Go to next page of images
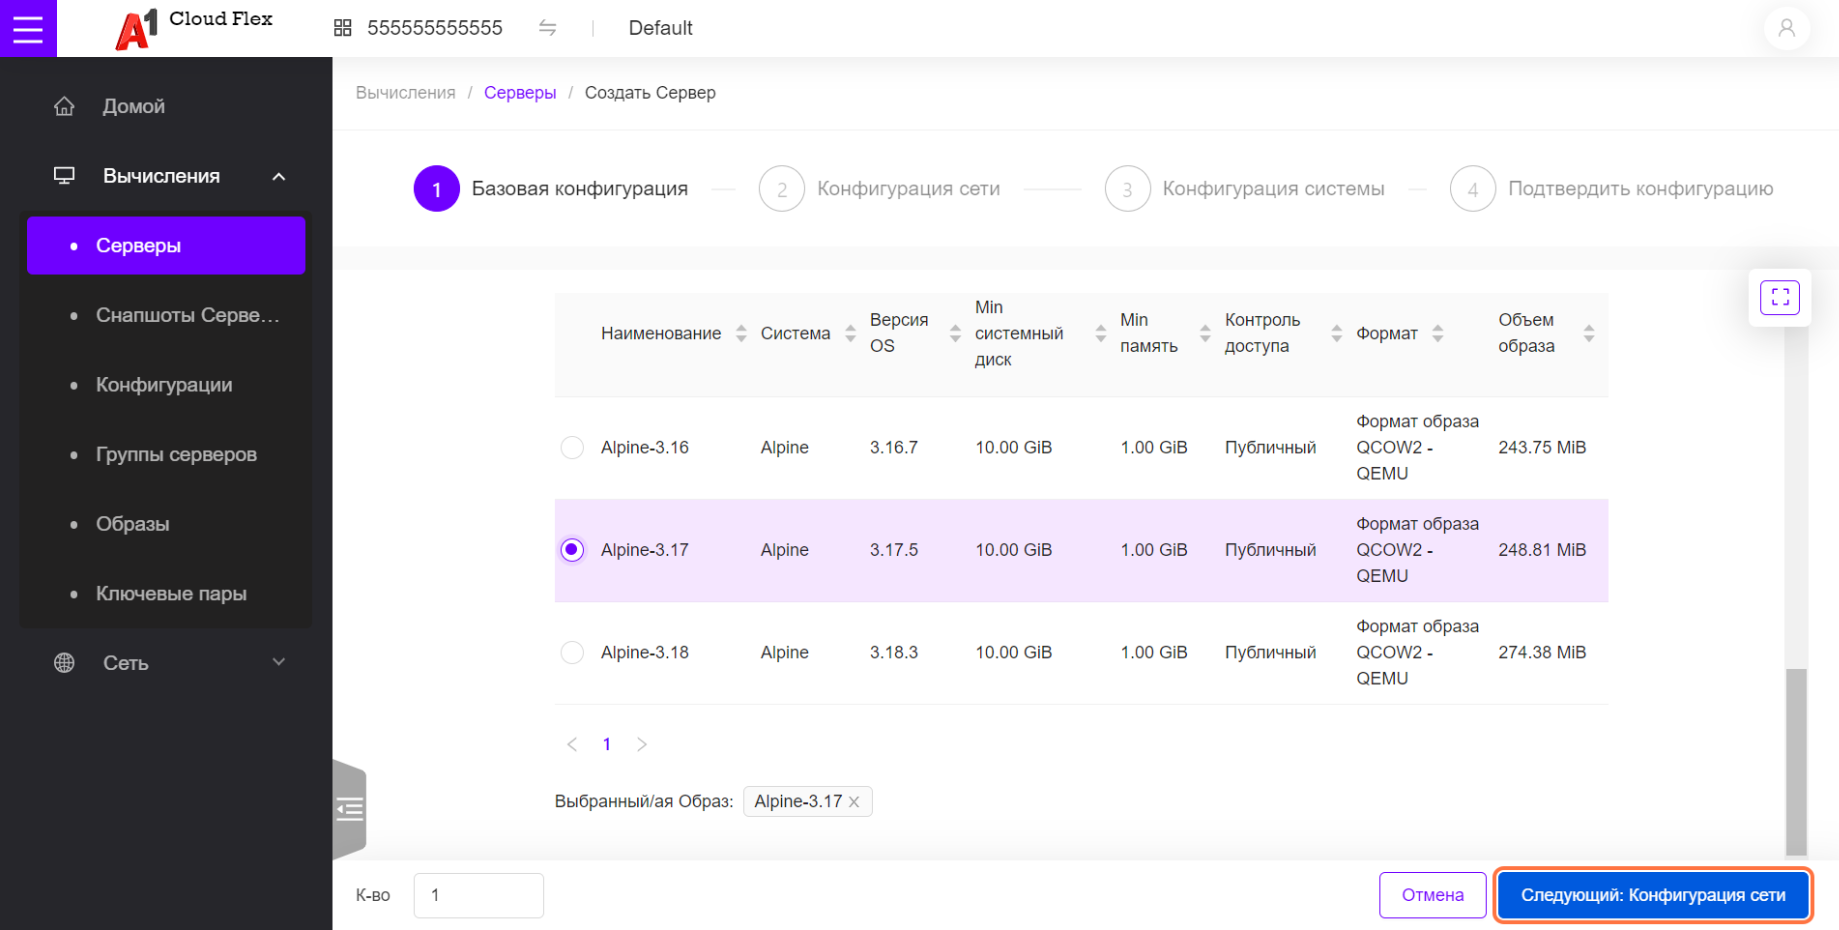 coord(642,744)
